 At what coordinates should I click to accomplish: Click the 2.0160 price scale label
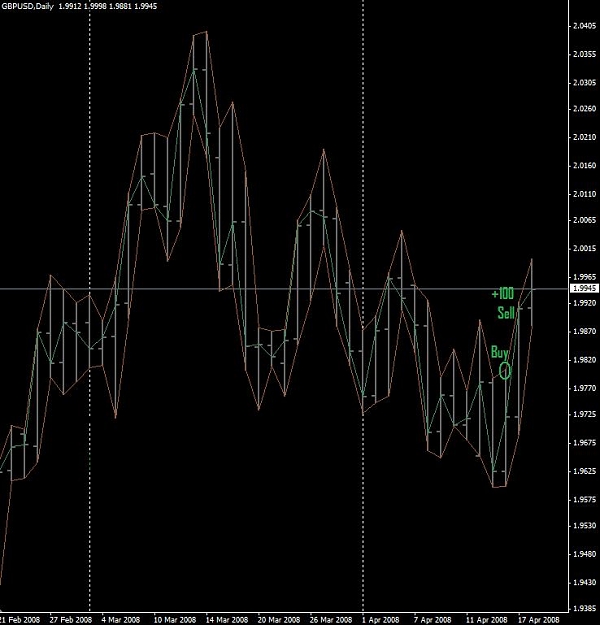(584, 165)
